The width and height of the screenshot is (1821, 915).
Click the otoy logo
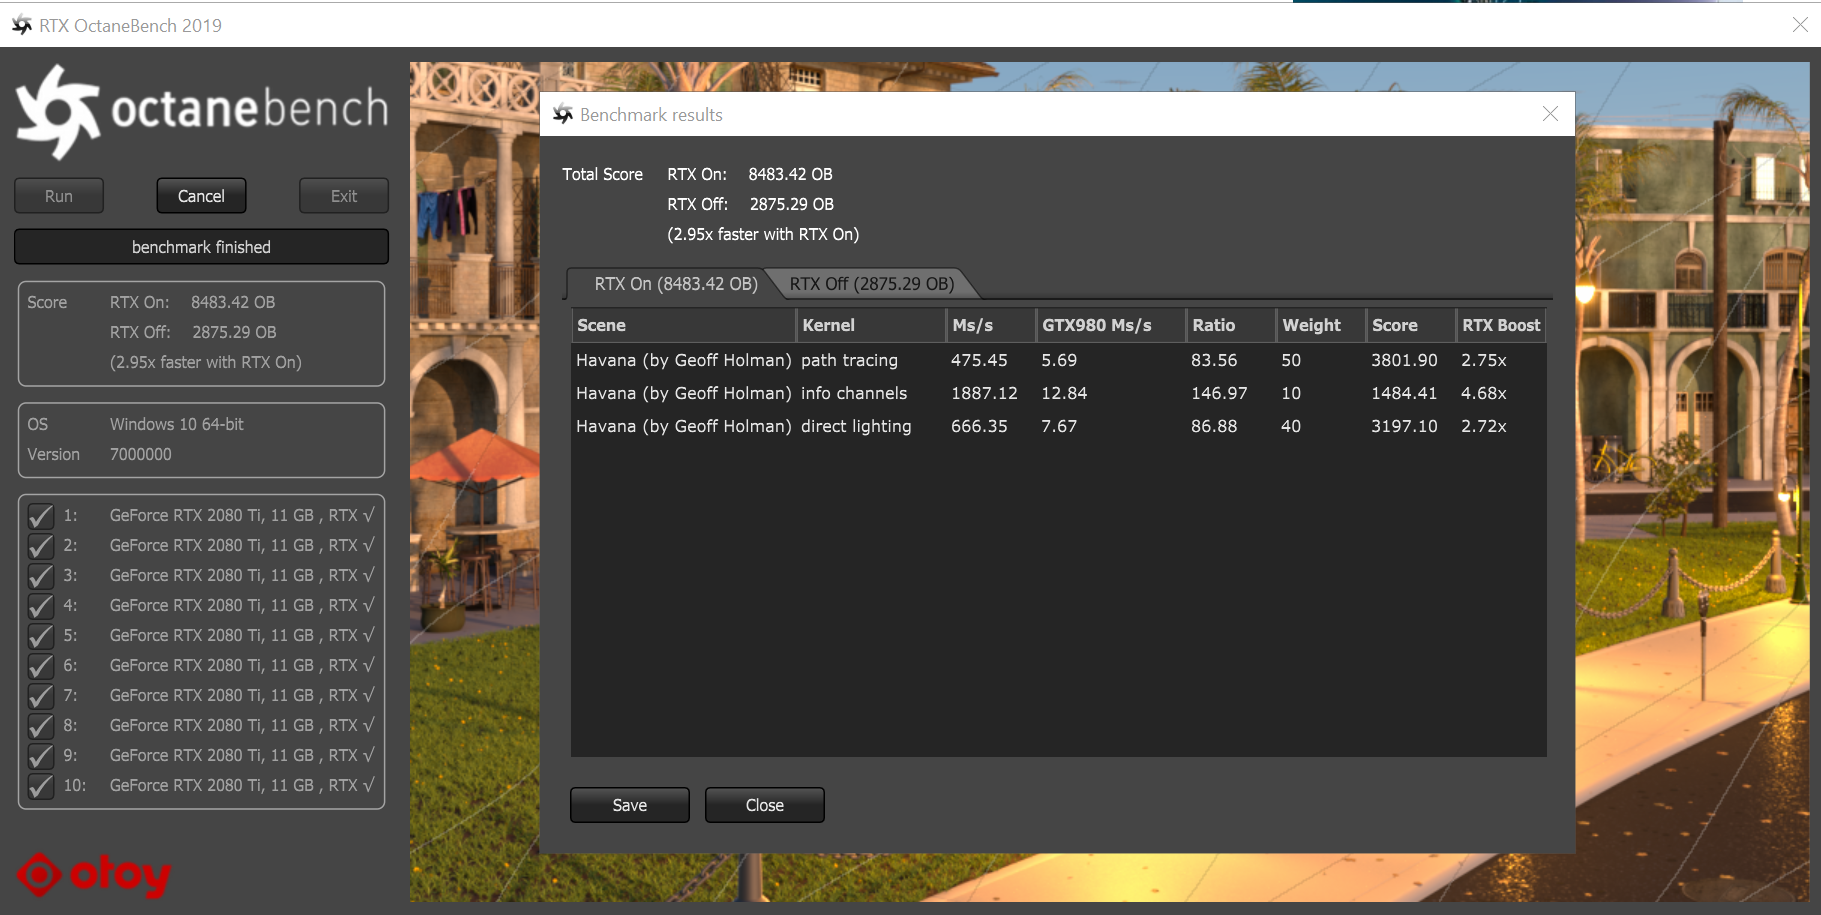point(94,875)
